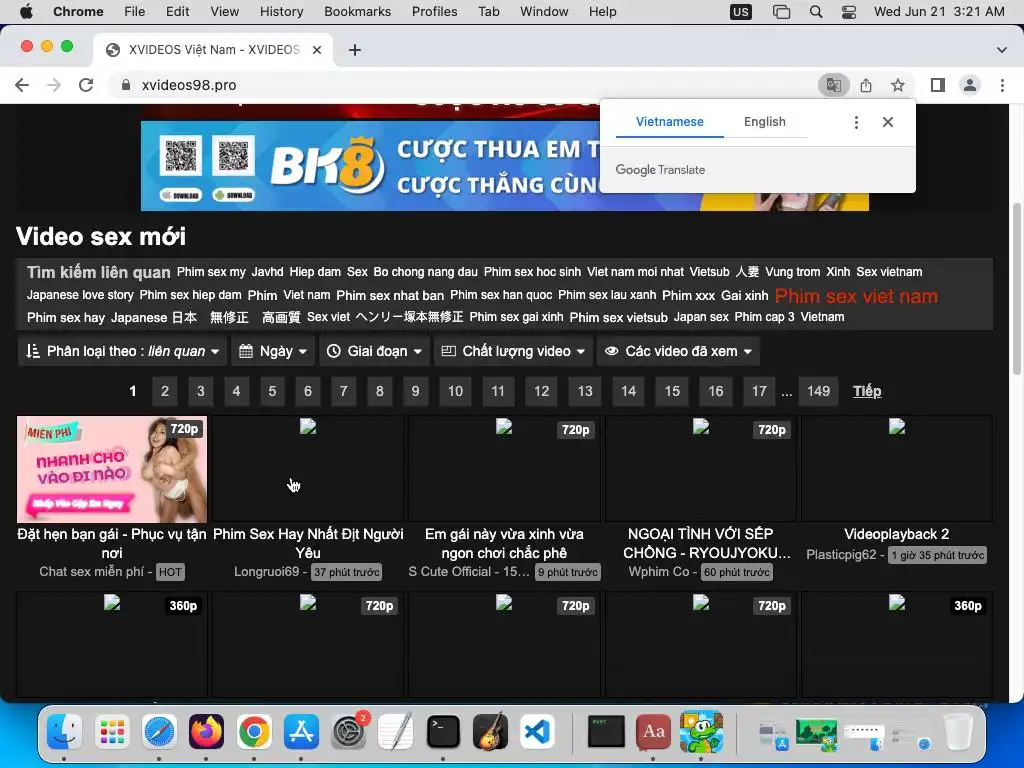
Task: Go back with the browser back arrow
Action: pyautogui.click(x=22, y=85)
